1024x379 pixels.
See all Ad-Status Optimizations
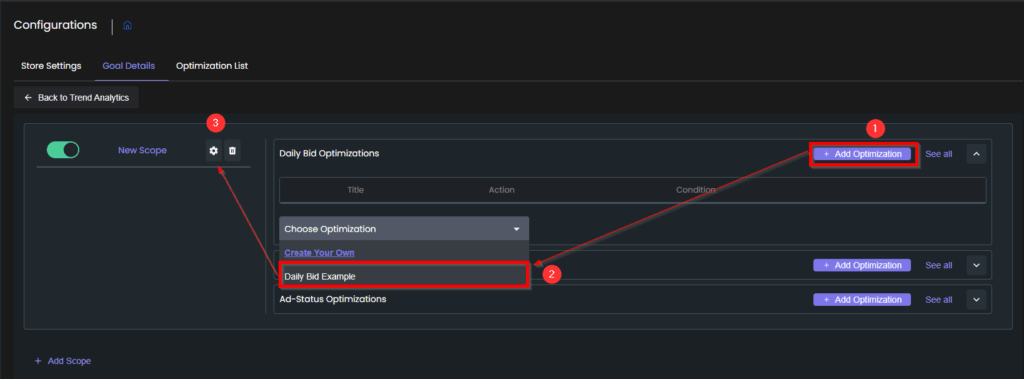938,300
